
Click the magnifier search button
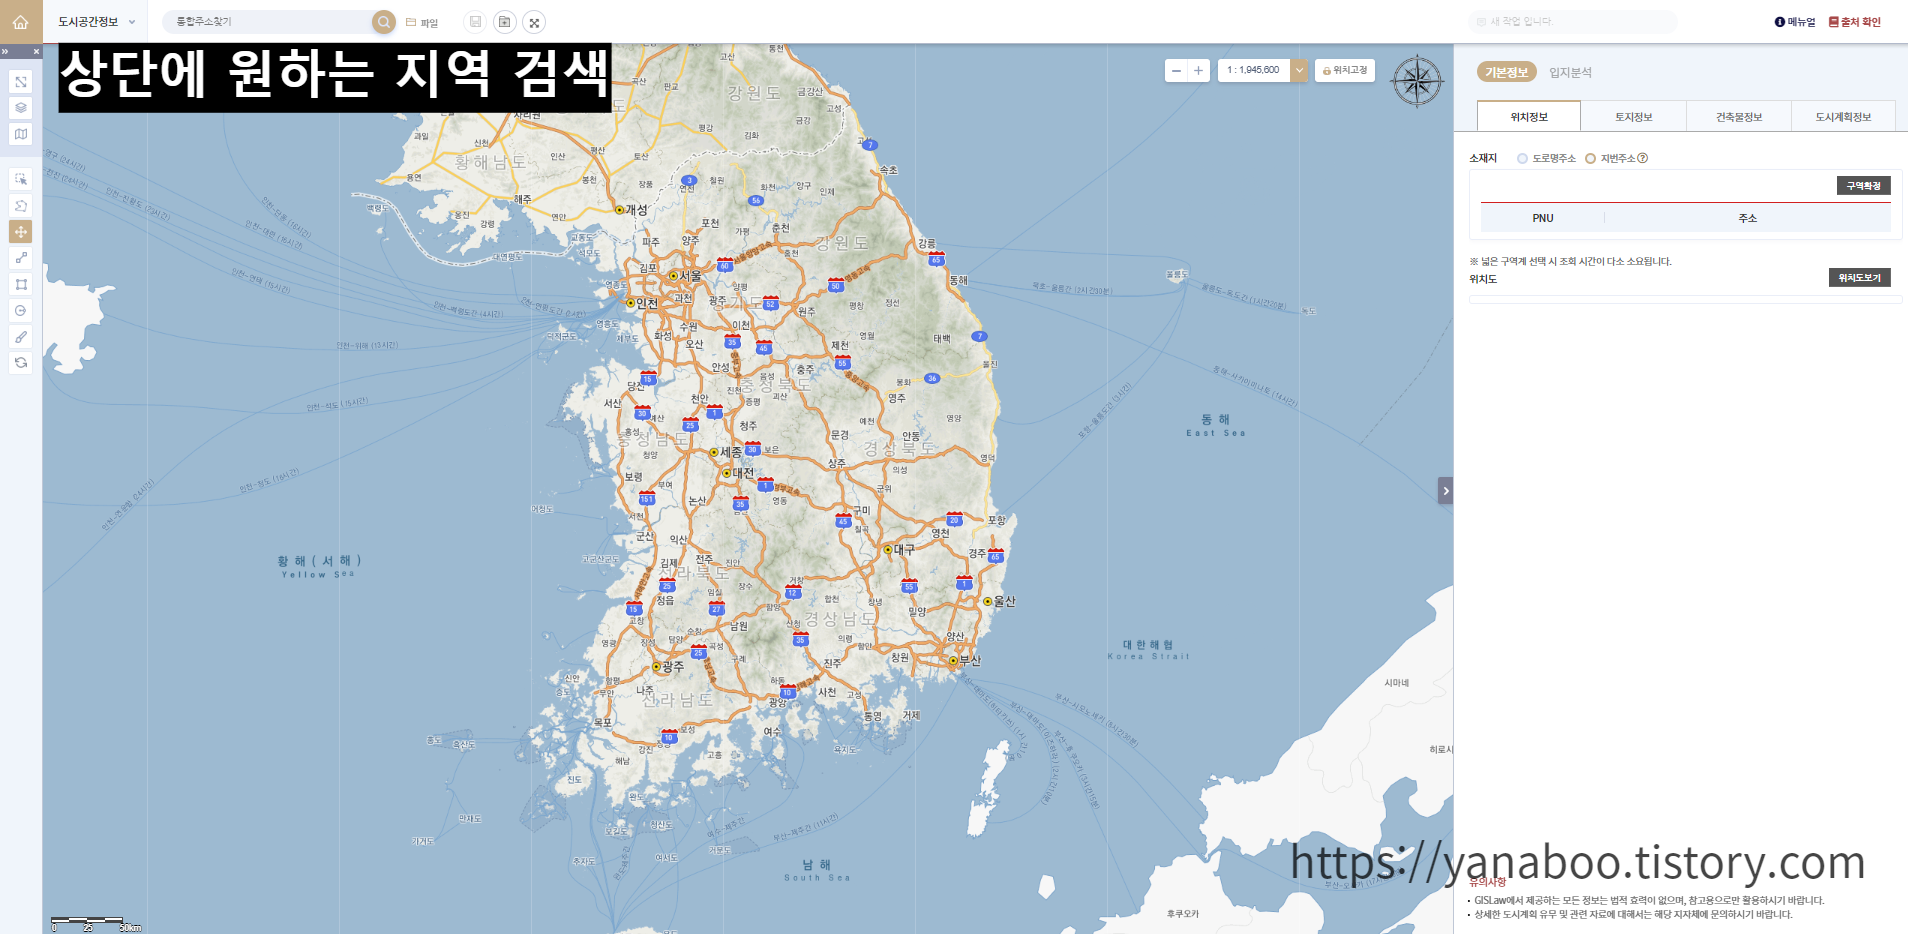[384, 22]
